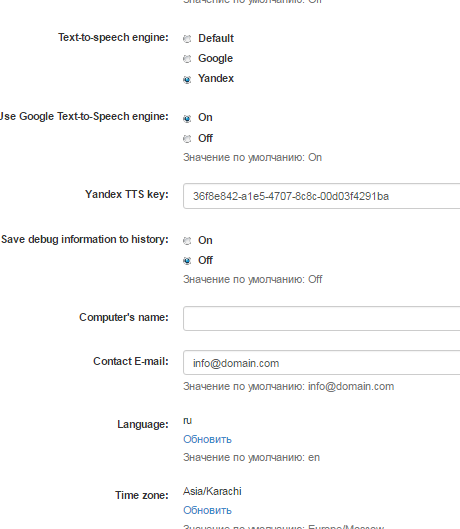This screenshot has width=460, height=529.
Task: Click the Computer's name label
Action: click(x=124, y=317)
